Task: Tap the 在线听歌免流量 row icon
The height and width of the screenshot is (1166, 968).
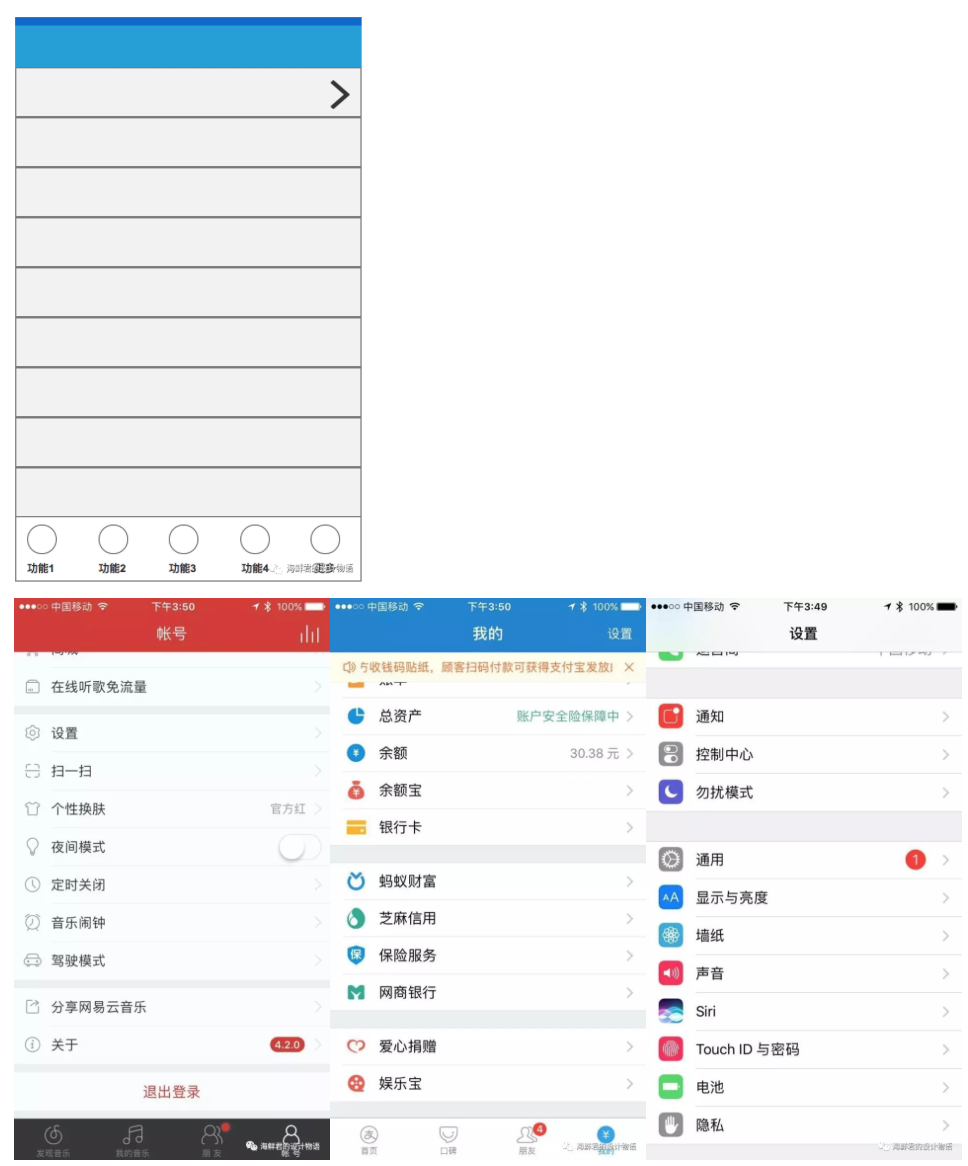Action: click(x=32, y=686)
